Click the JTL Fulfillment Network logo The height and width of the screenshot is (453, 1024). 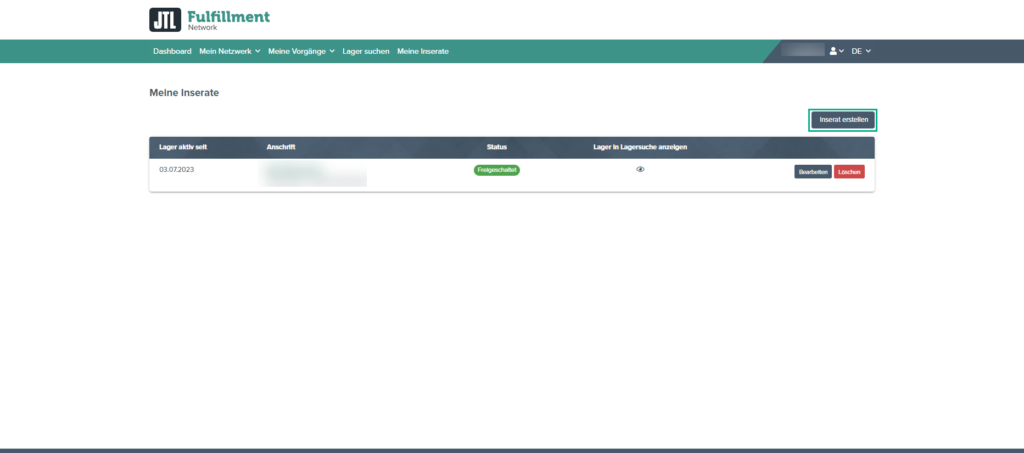209,20
